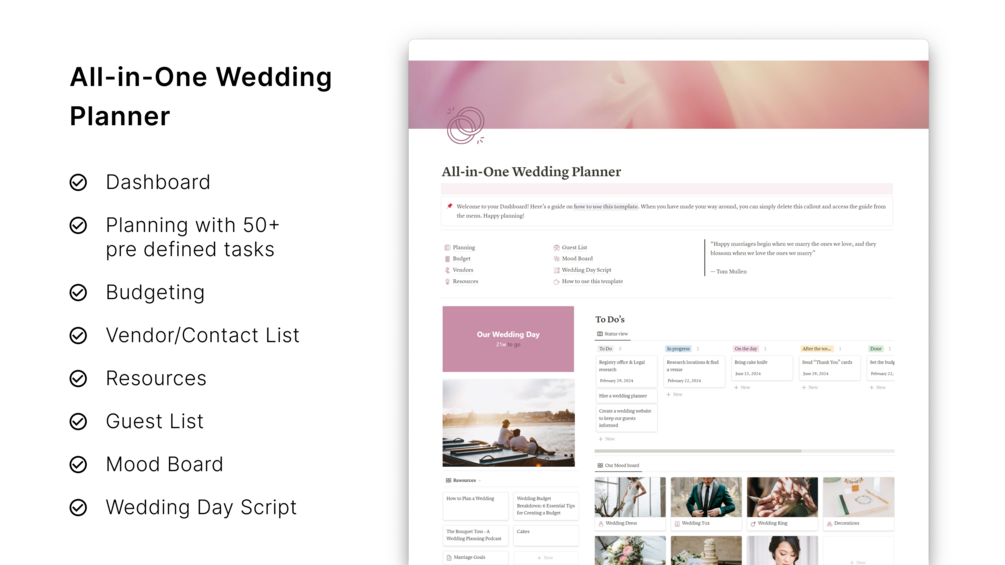
Task: Click the checkmark icon next to Vendor/Contact List
Action: [x=78, y=336]
